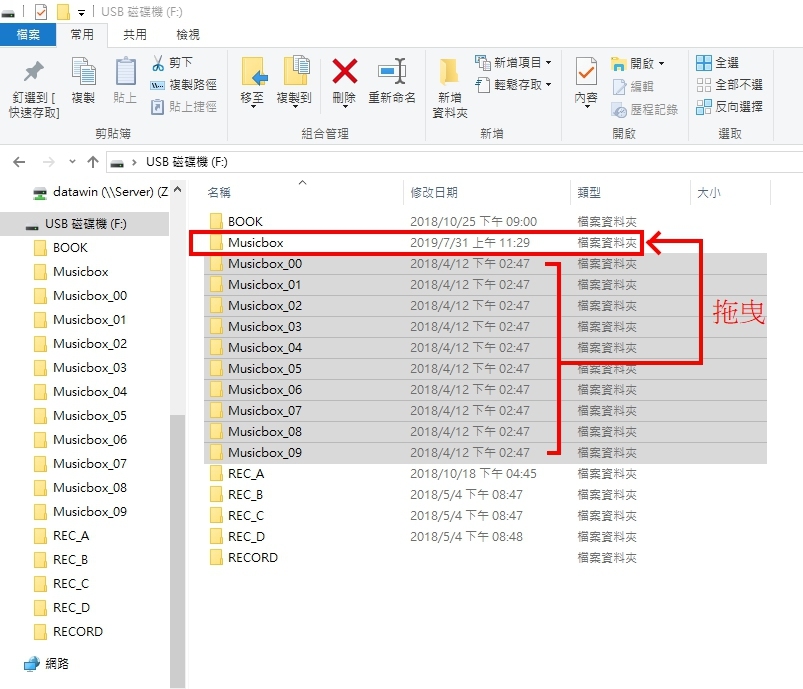Click Paste shortcut (貼上捷徑) icon
The image size is (803, 689).
pyautogui.click(x=157, y=107)
